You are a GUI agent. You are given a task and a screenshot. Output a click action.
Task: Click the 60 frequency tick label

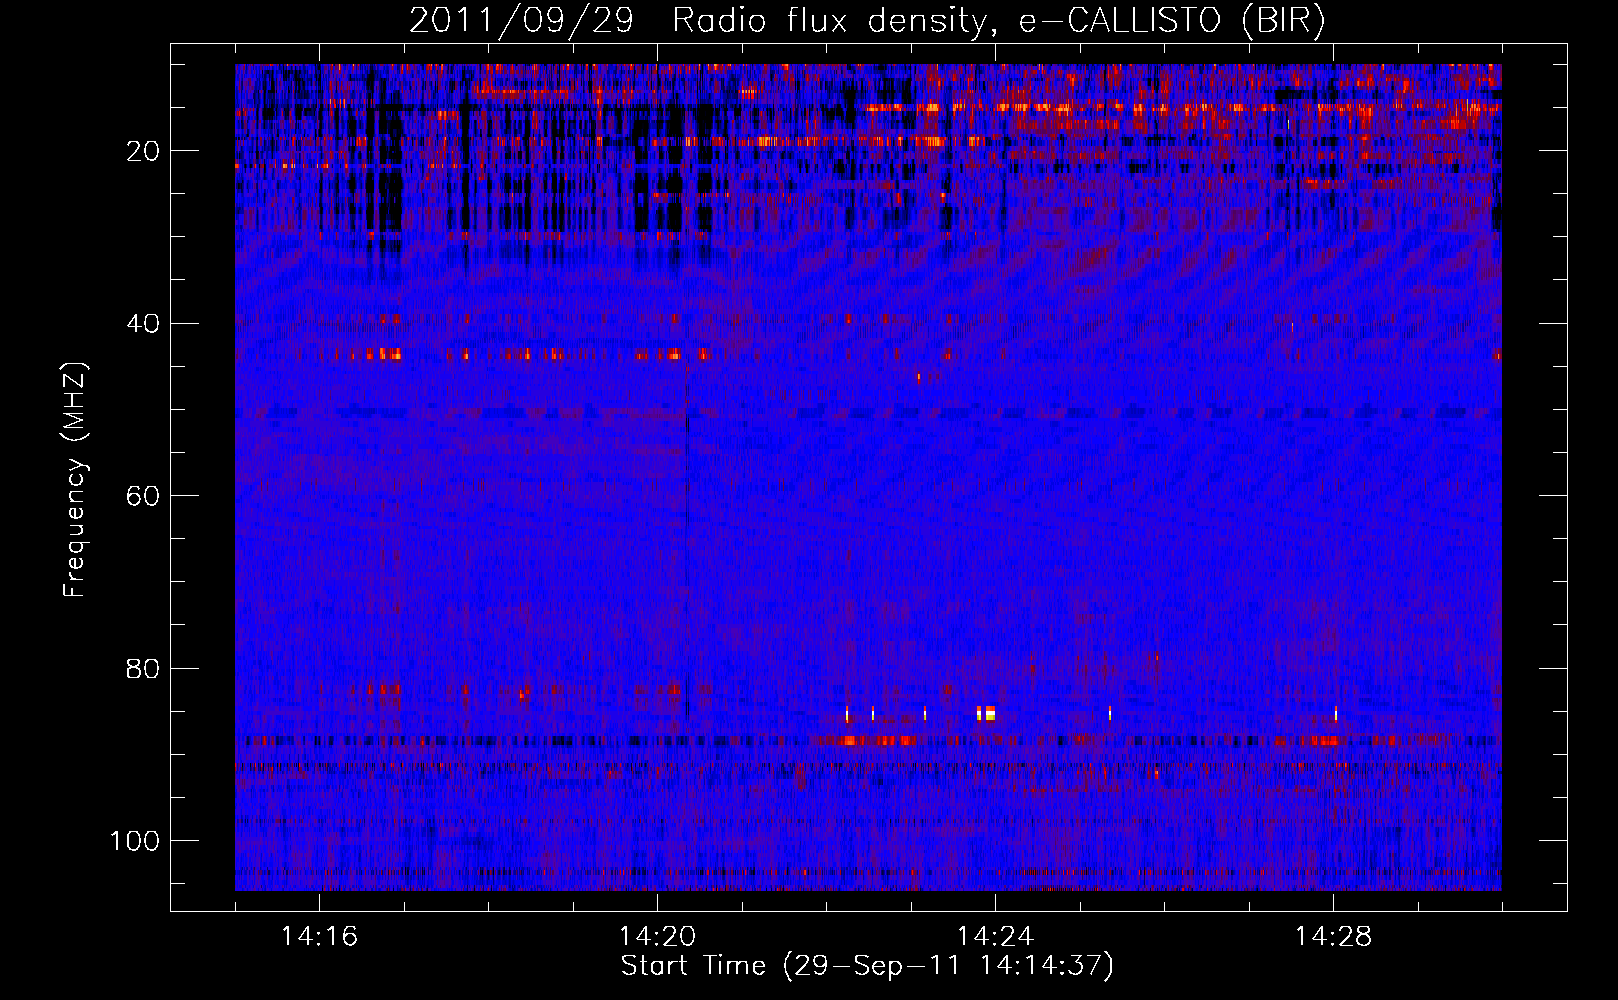(x=143, y=496)
